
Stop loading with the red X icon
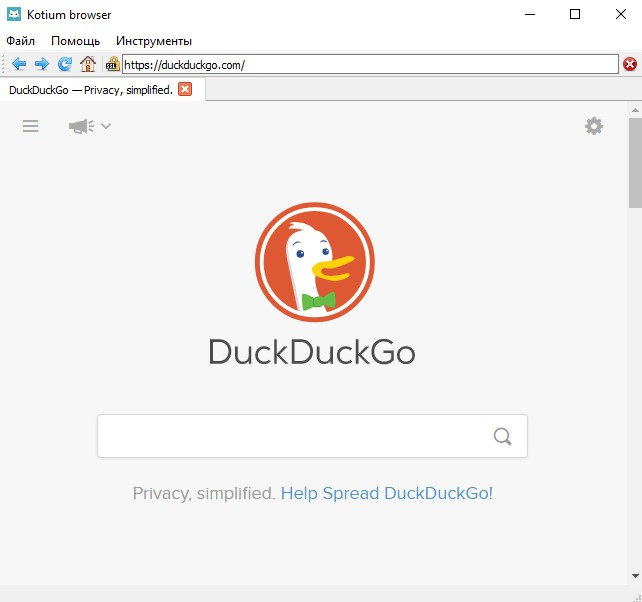[630, 64]
